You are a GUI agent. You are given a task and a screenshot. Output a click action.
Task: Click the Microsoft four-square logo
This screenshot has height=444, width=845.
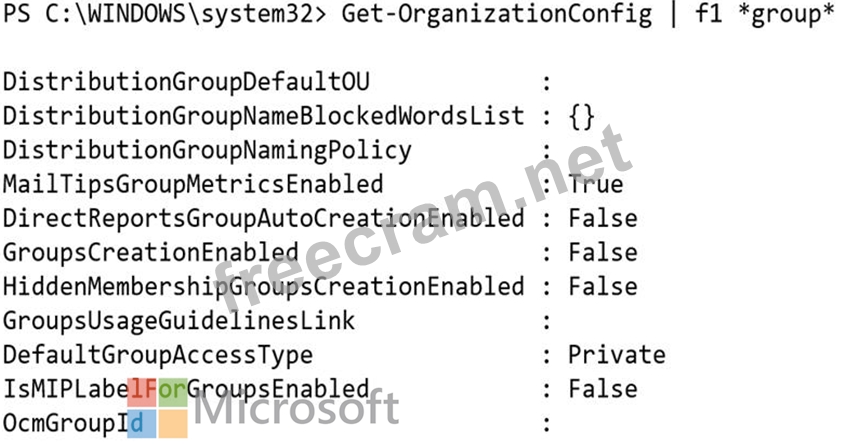[x=159, y=408]
